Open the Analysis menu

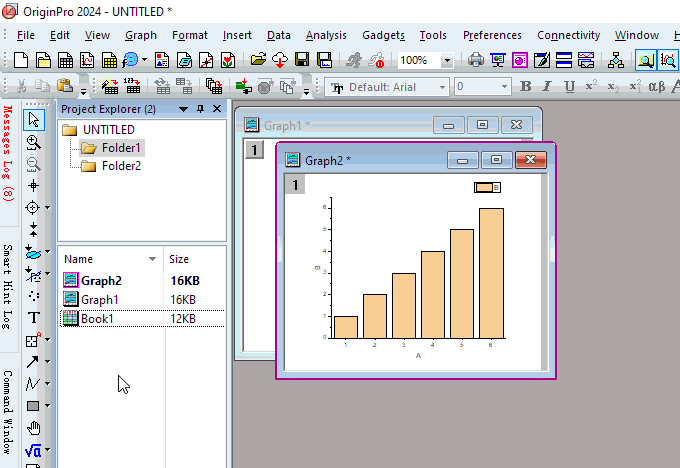(x=326, y=35)
